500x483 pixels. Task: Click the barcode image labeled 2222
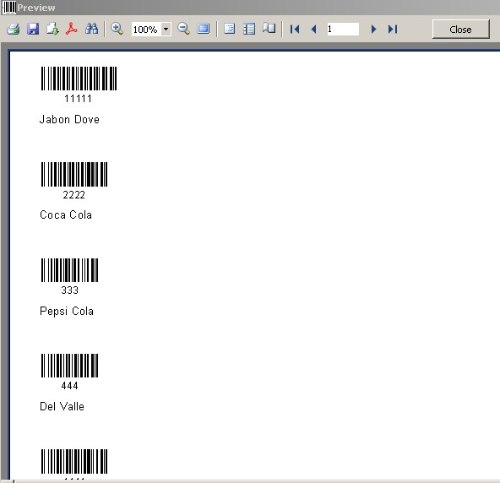74,174
